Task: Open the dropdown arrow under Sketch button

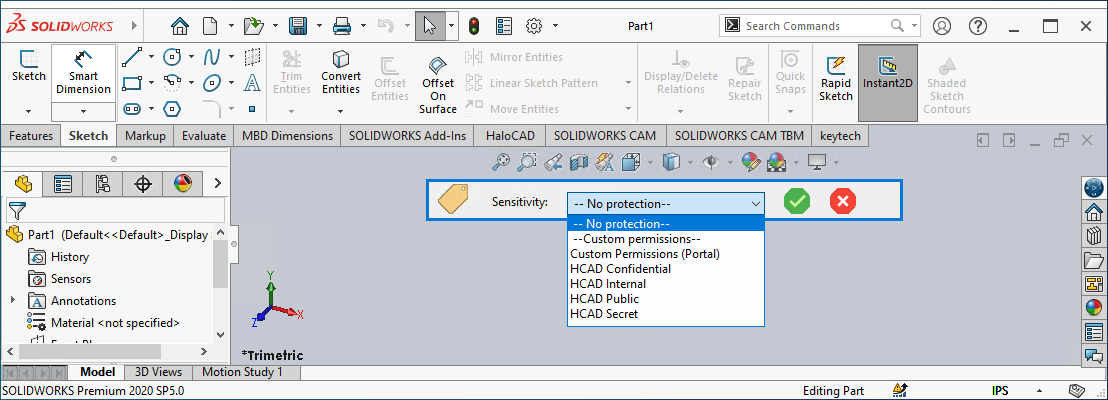Action: (x=28, y=110)
